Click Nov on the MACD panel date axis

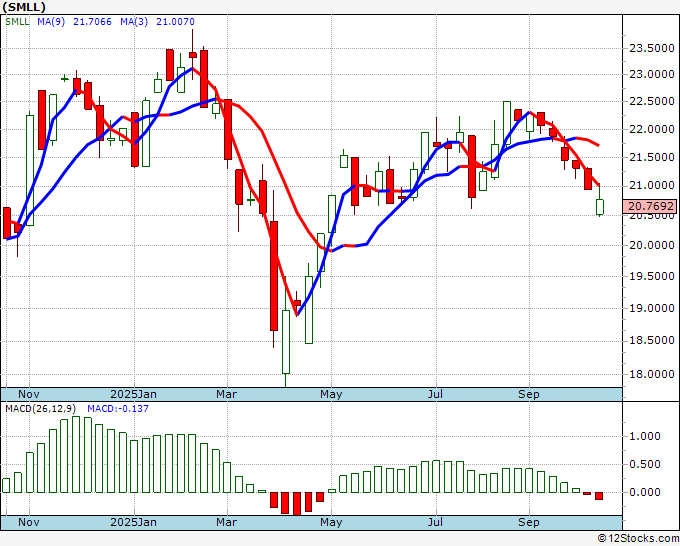click(x=29, y=522)
